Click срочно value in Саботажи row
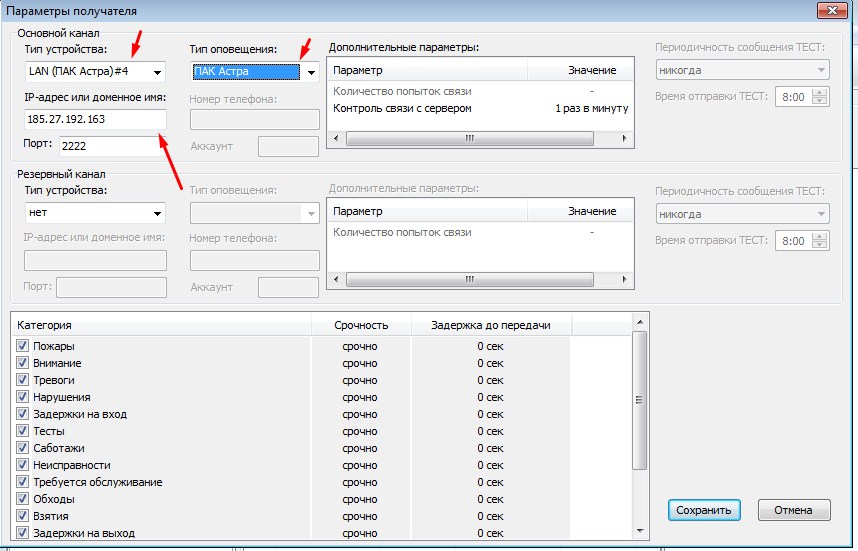Image resolution: width=858 pixels, height=551 pixels. [360, 448]
